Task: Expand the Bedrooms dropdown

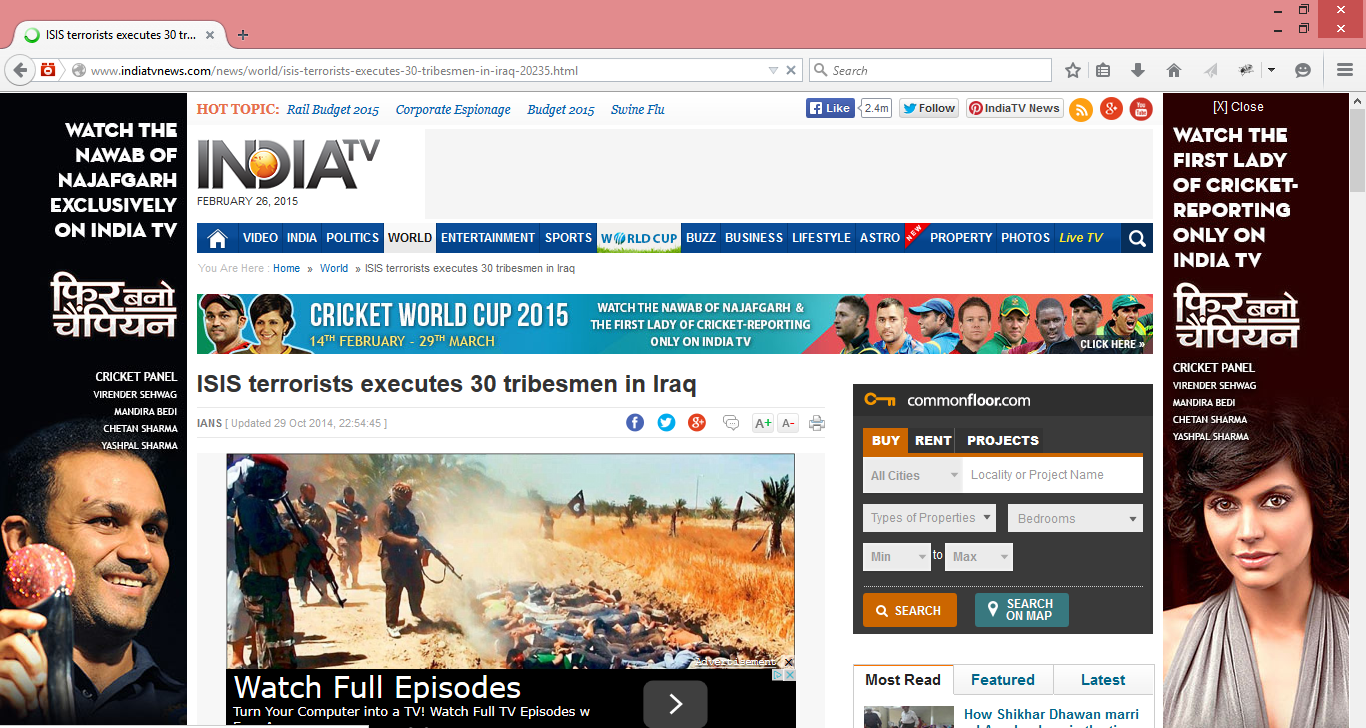Action: pyautogui.click(x=1075, y=518)
